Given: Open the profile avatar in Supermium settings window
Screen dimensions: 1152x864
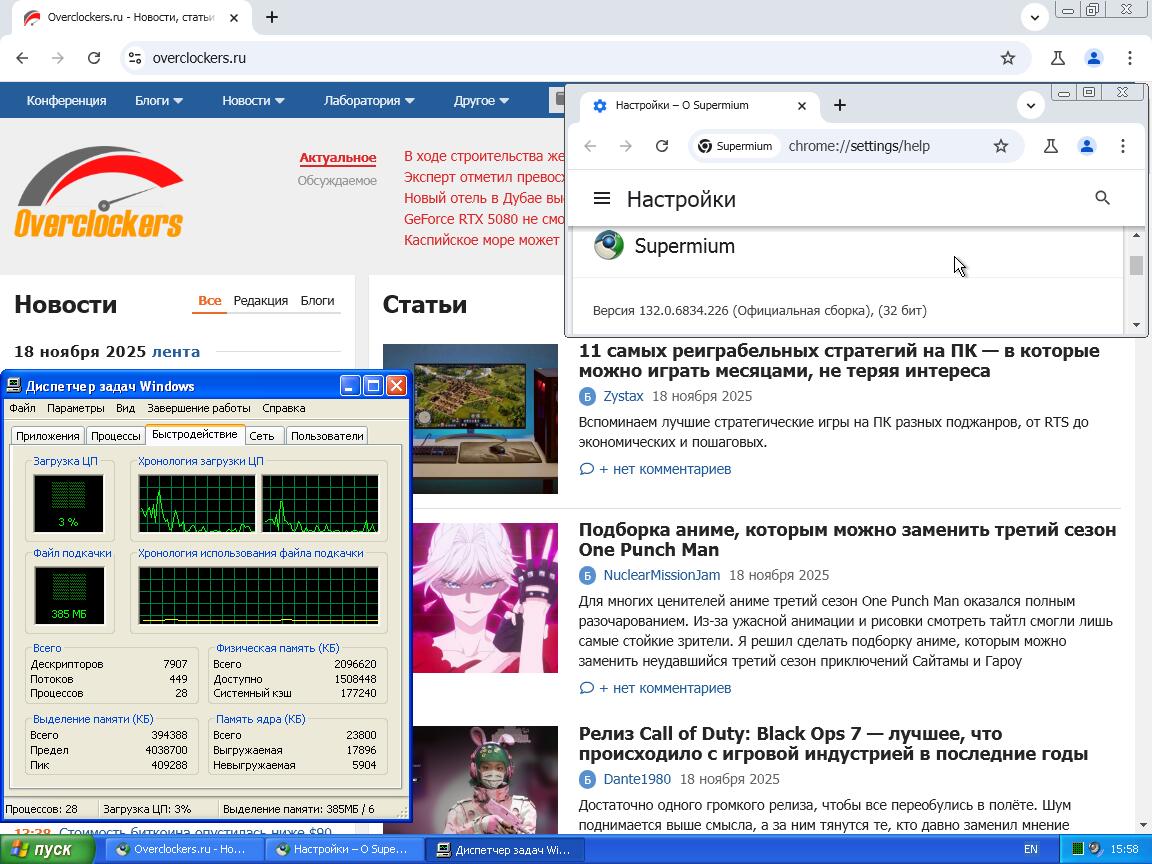Looking at the screenshot, I should coord(1087,146).
